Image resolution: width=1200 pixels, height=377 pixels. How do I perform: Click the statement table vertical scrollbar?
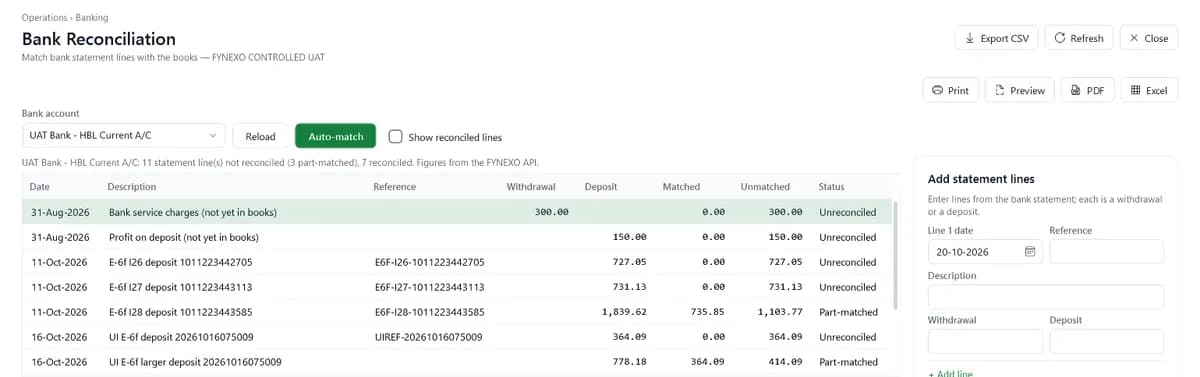coord(896,255)
